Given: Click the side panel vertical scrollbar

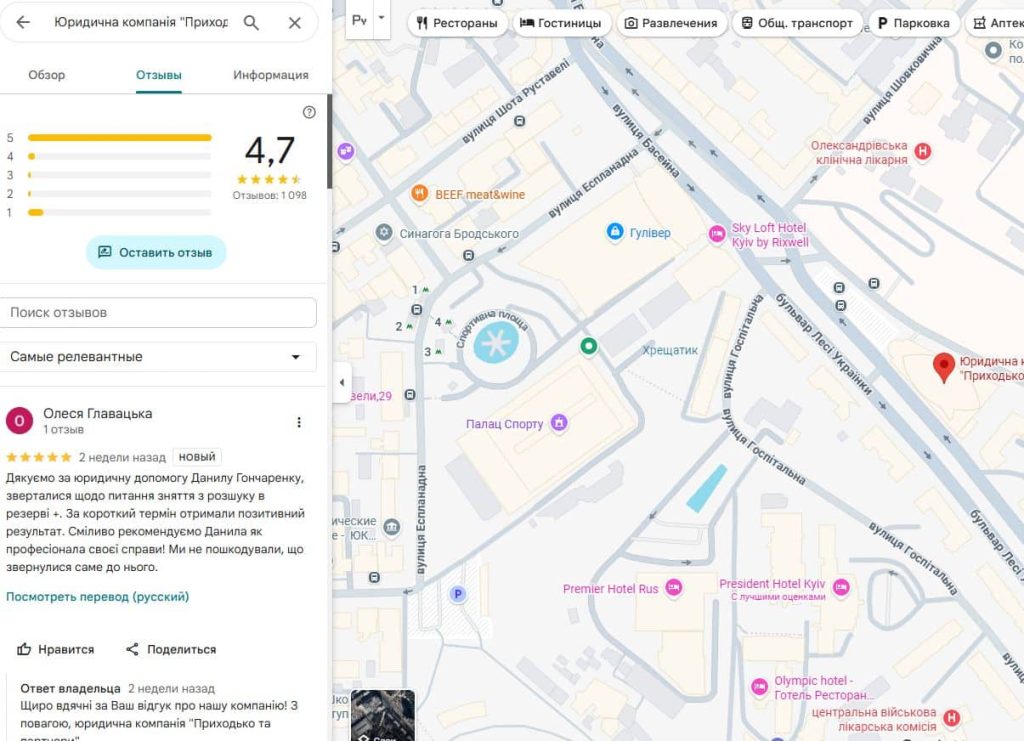Looking at the screenshot, I should pyautogui.click(x=330, y=142).
